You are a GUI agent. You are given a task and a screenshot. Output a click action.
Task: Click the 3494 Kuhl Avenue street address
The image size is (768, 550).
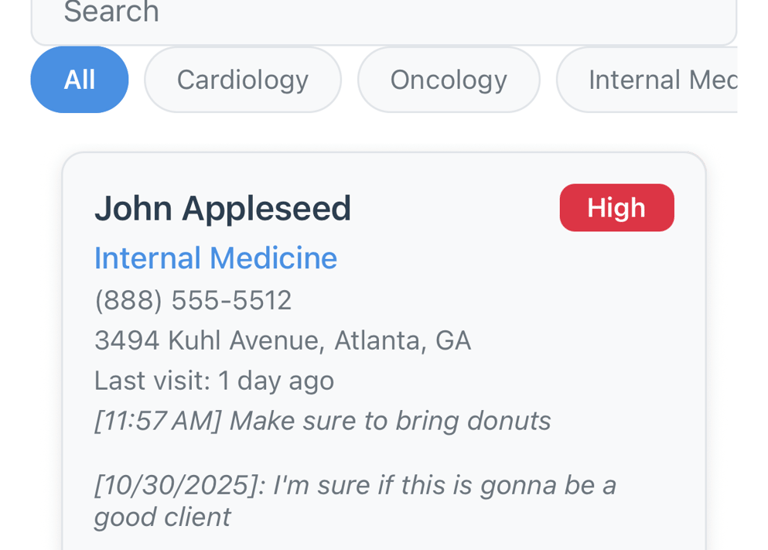(x=209, y=340)
